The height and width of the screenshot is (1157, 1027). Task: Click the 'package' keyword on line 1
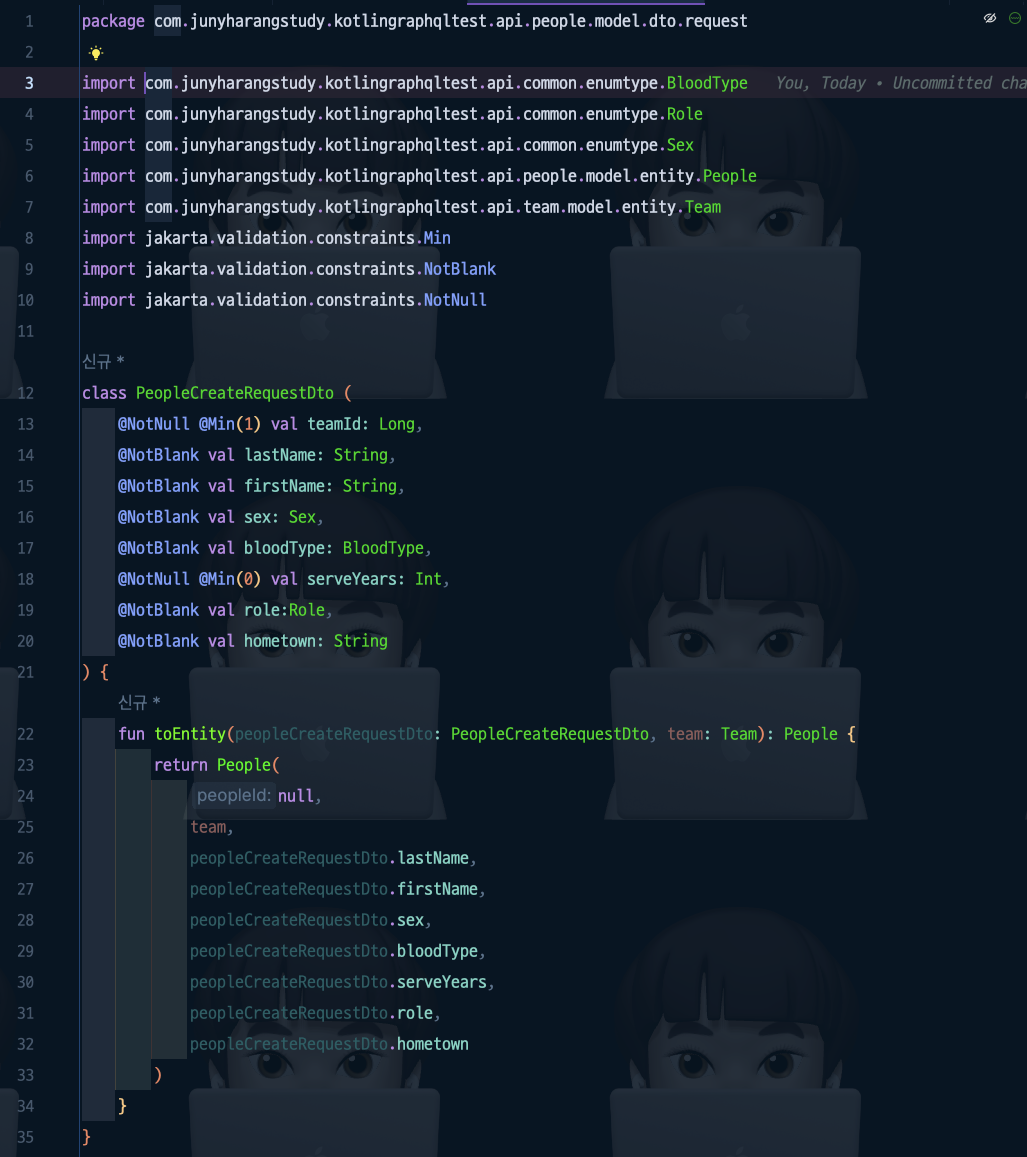(x=113, y=21)
